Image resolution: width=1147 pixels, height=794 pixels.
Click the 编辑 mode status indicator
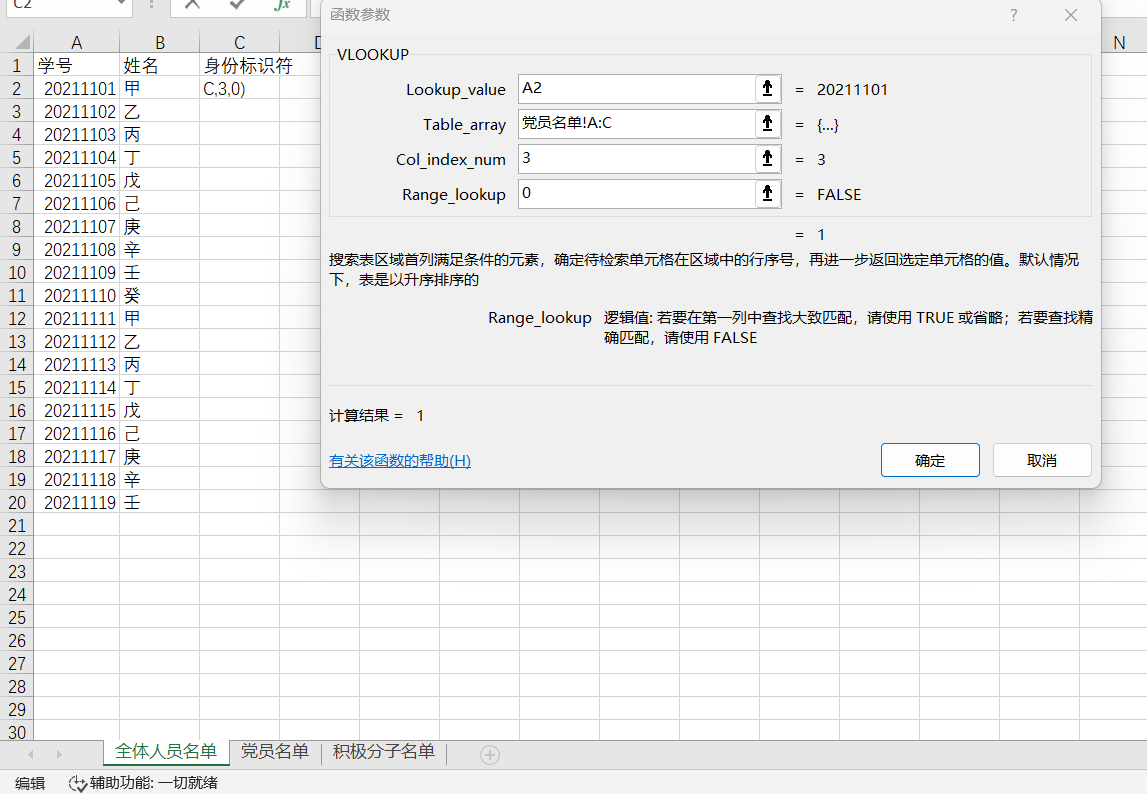coord(30,783)
